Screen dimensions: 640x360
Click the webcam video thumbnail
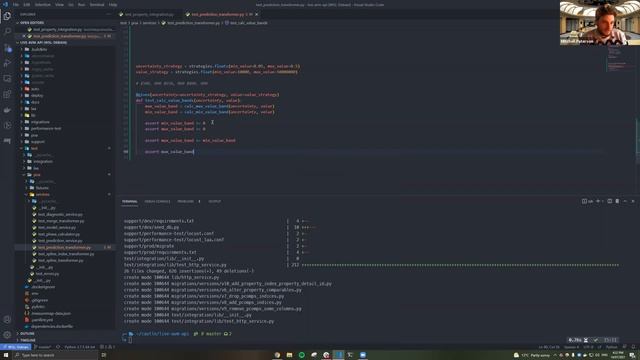tap(600, 22)
